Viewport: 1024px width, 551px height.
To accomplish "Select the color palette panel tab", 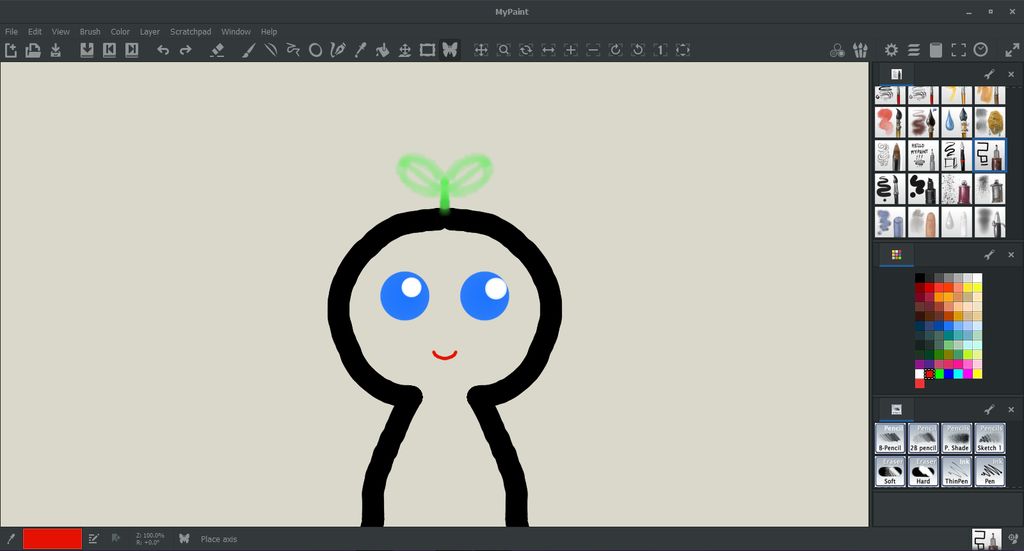I will 896,255.
